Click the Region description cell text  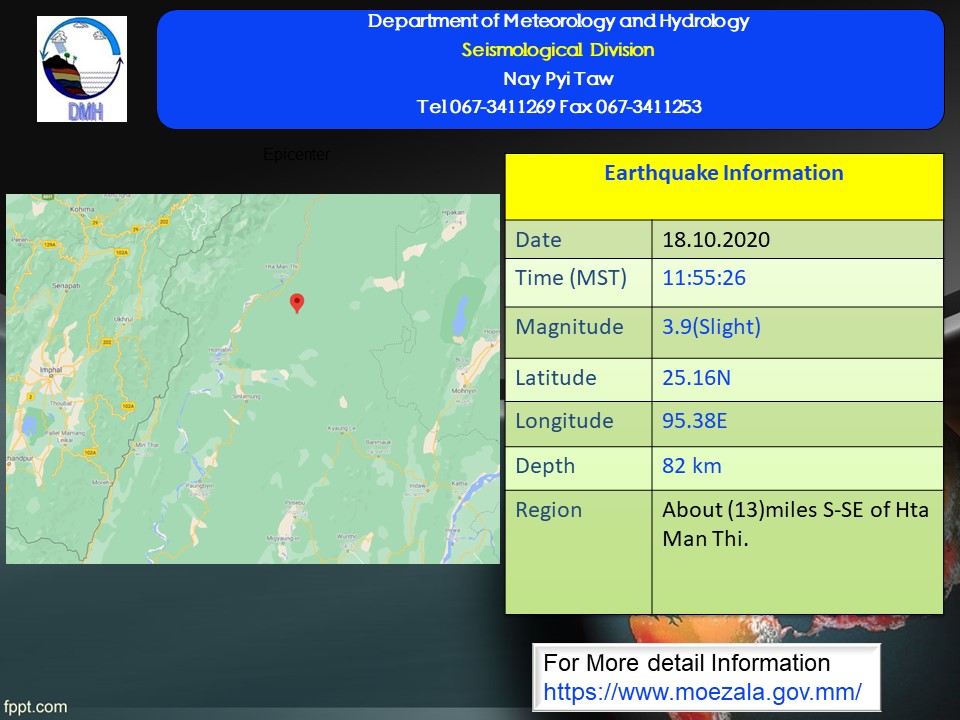click(x=795, y=524)
